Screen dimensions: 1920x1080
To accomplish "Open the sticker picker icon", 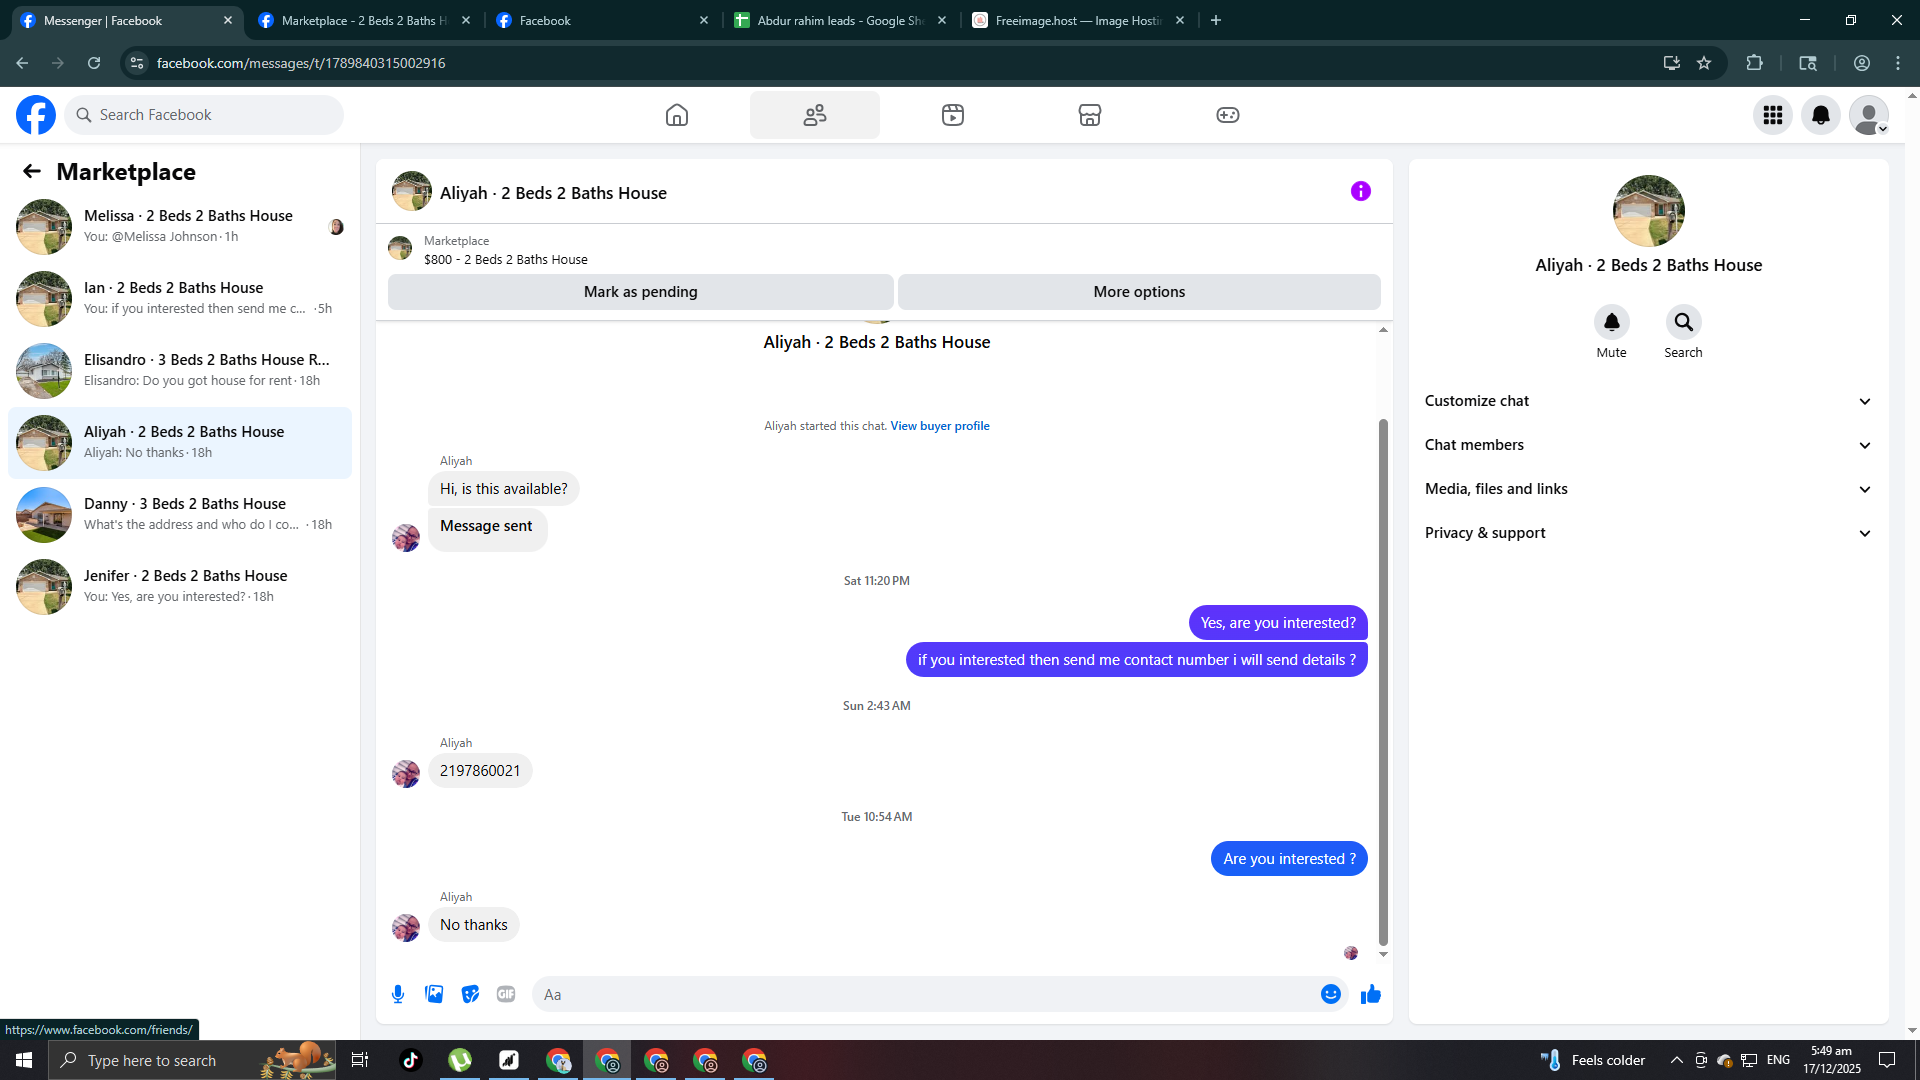I will (x=470, y=994).
